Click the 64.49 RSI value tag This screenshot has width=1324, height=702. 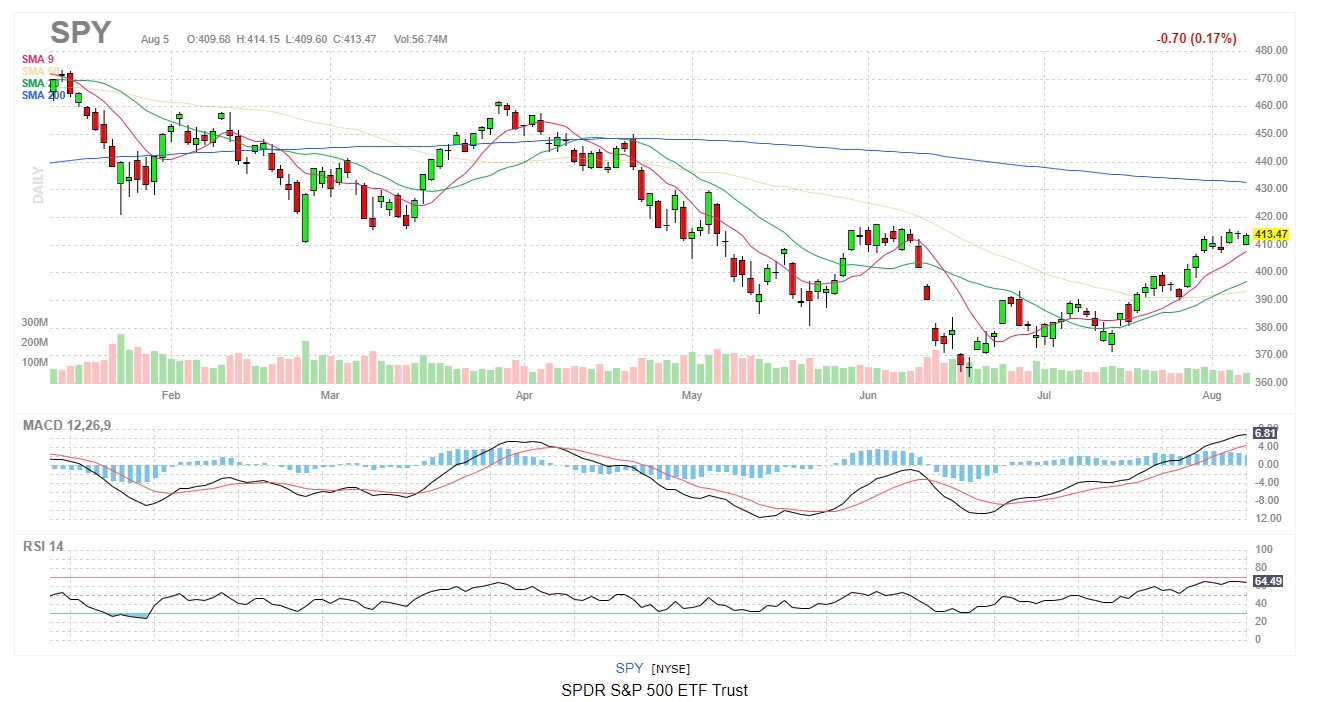coord(1268,581)
